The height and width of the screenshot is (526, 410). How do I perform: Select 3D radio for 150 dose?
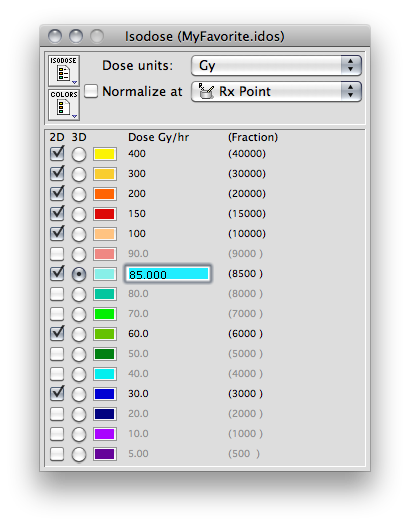pyautogui.click(x=79, y=214)
